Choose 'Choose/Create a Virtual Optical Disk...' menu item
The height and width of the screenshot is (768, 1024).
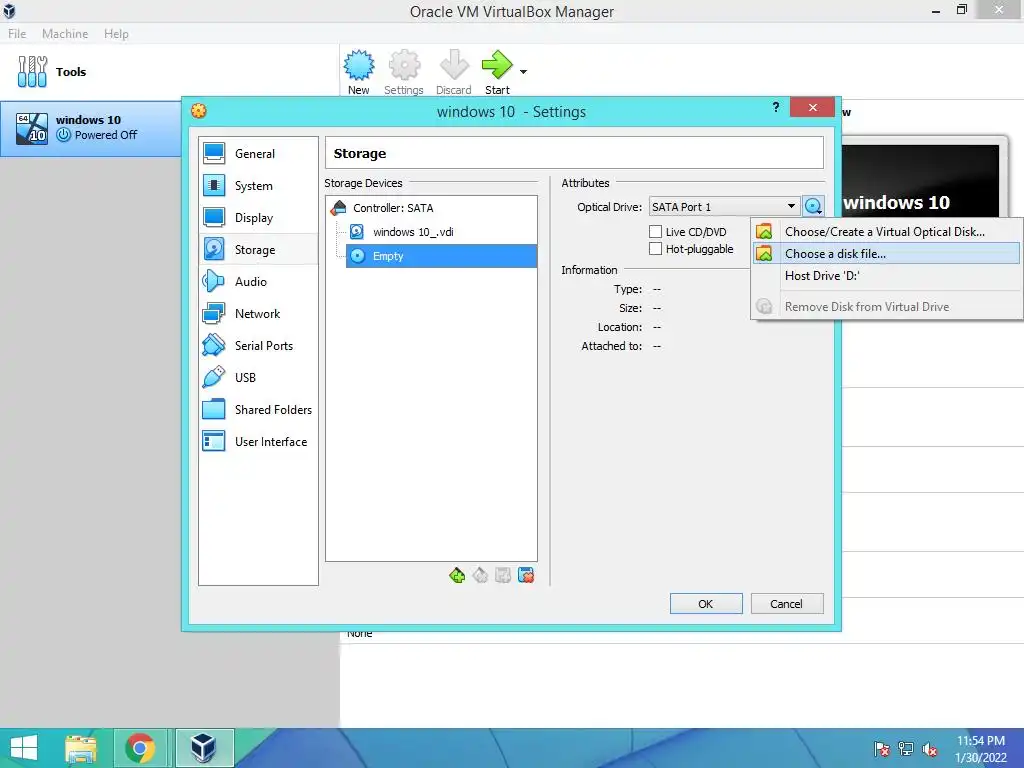click(x=886, y=232)
